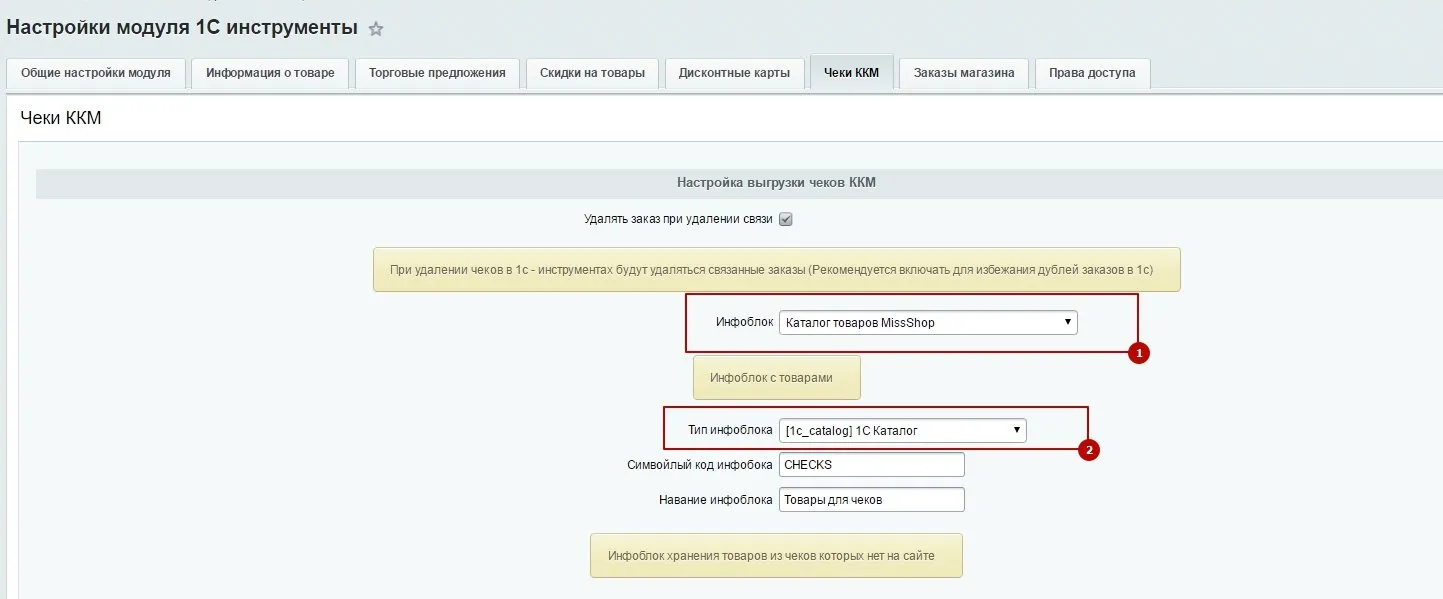The image size is (1443, 599).
Task: Focus the 'Навание инфоблока' text field
Action: click(x=871, y=499)
